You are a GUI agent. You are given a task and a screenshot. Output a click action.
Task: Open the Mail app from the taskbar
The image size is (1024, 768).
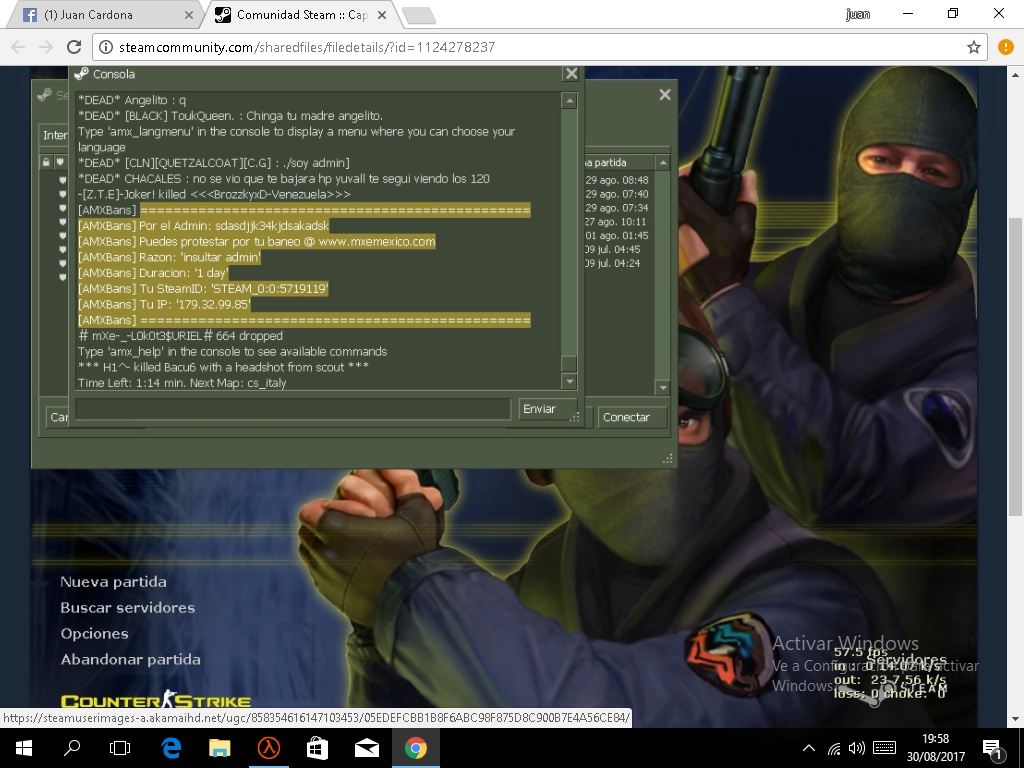click(366, 748)
